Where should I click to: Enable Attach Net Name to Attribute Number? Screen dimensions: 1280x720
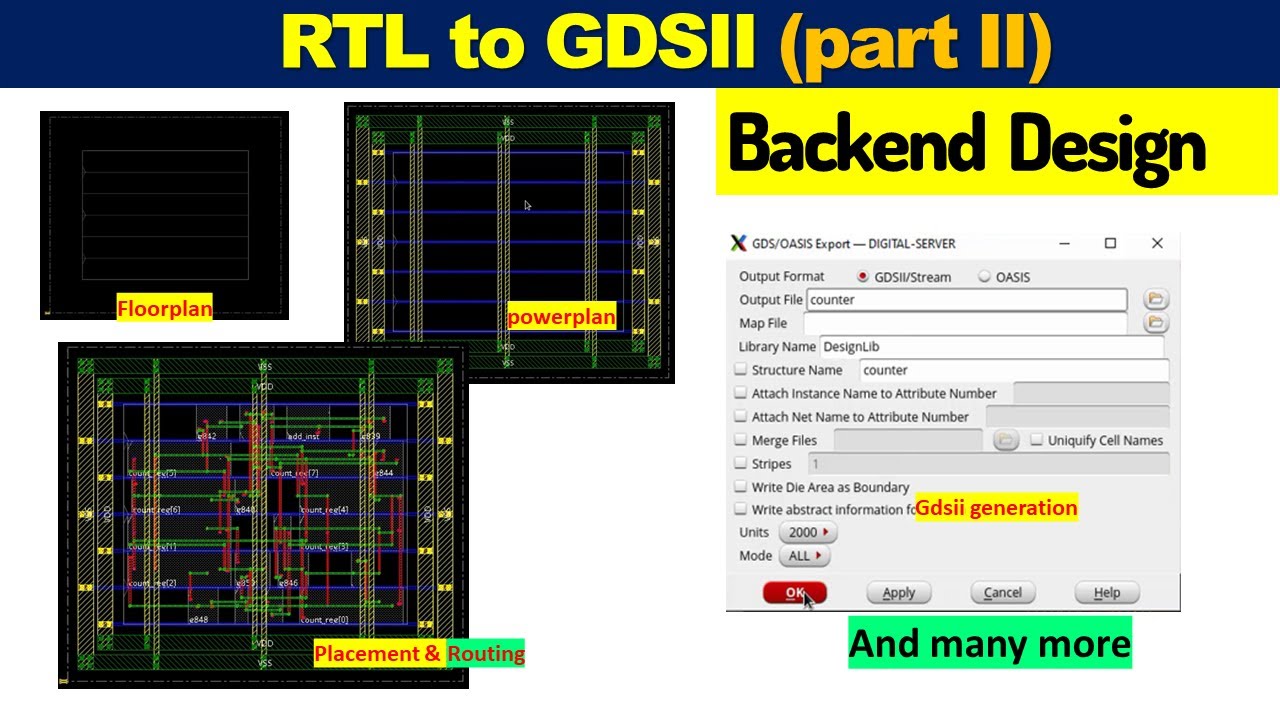(x=741, y=416)
